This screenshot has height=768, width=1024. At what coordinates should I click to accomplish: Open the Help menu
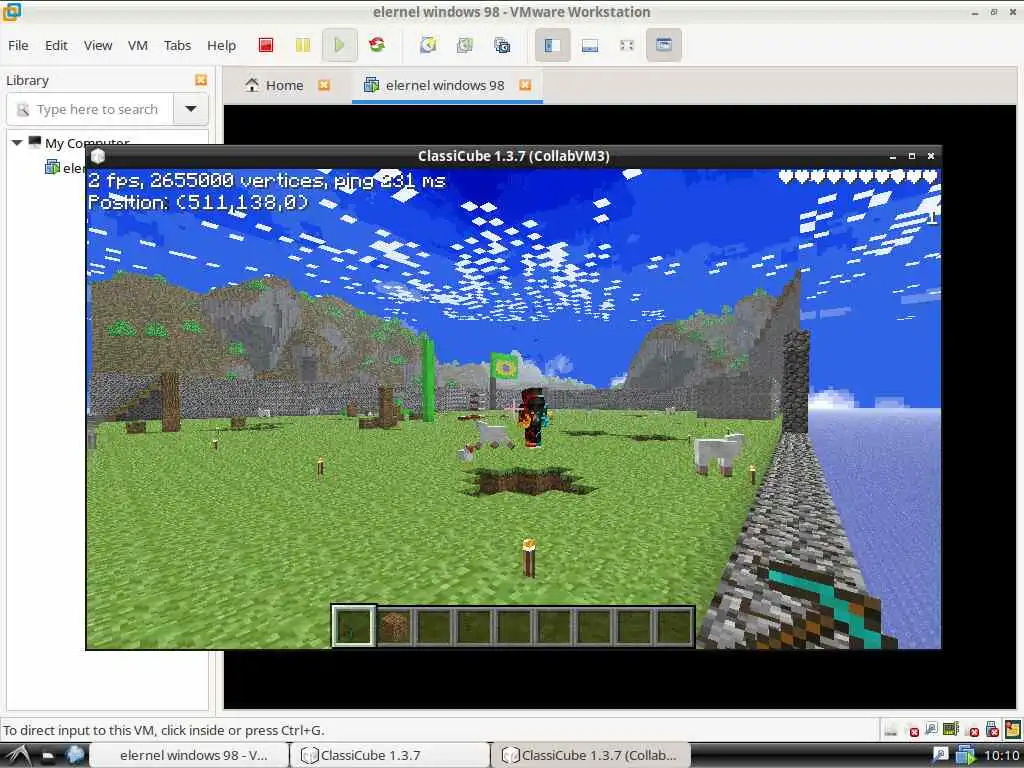(x=221, y=45)
